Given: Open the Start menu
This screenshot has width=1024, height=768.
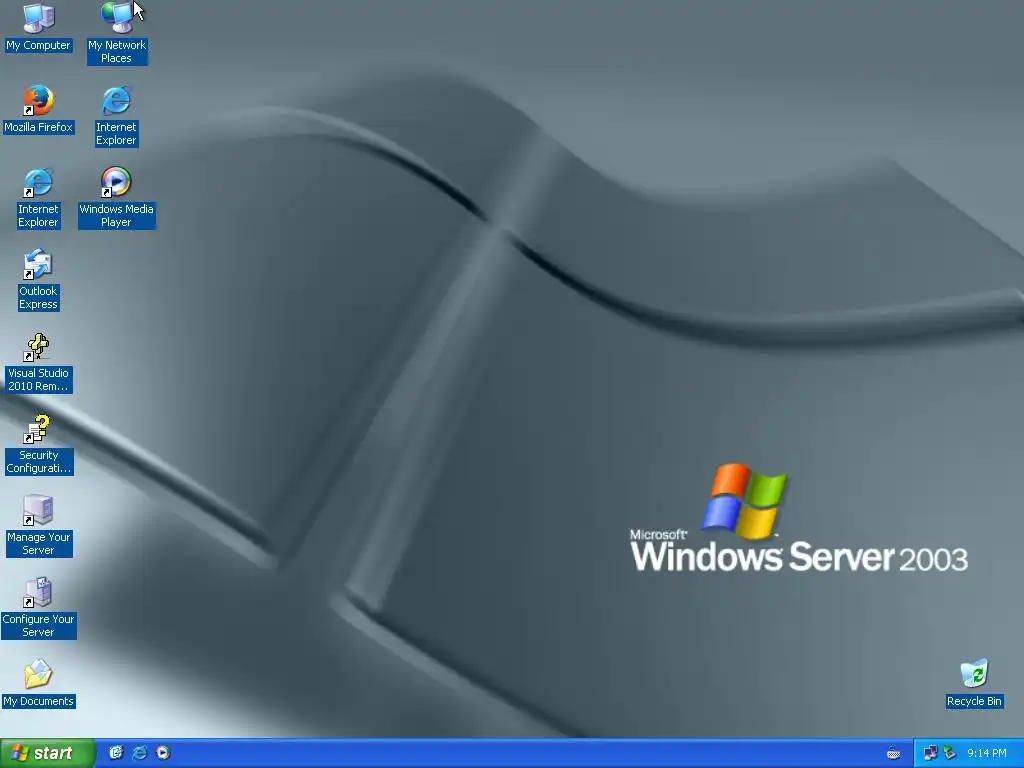Looking at the screenshot, I should (x=48, y=753).
